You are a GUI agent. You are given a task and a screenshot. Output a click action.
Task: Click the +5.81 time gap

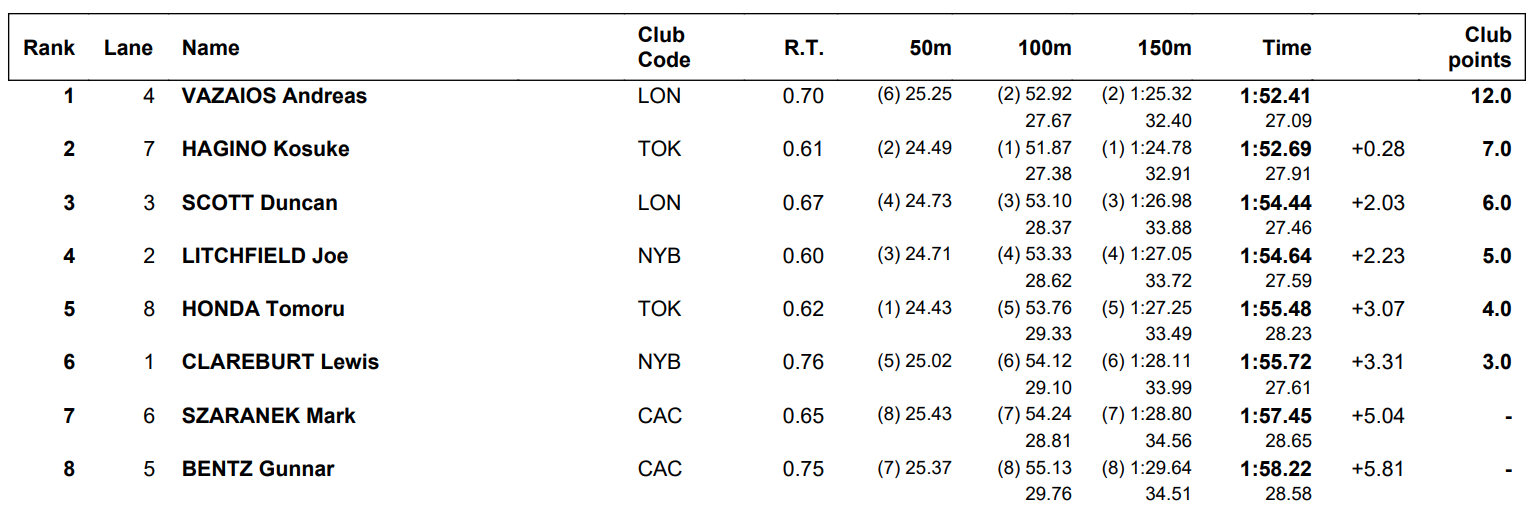pyautogui.click(x=1377, y=469)
